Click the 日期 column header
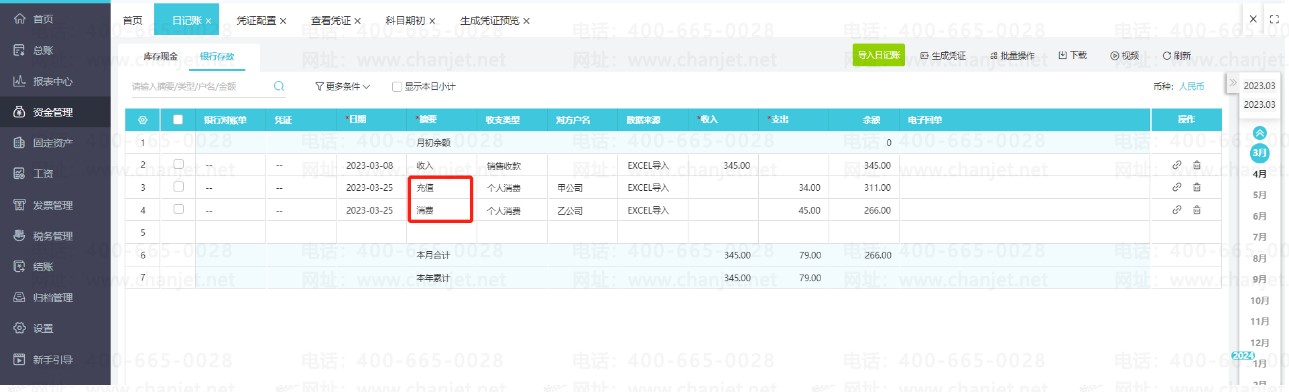This screenshot has height=392, width=1289. click(372, 120)
